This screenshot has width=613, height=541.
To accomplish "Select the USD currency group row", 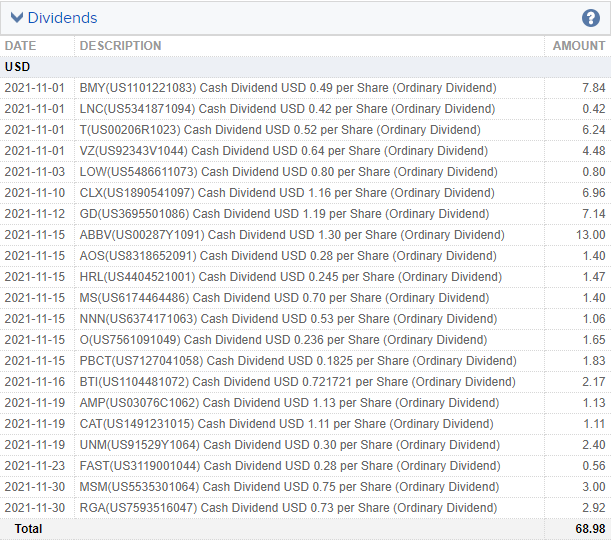I will coord(306,67).
